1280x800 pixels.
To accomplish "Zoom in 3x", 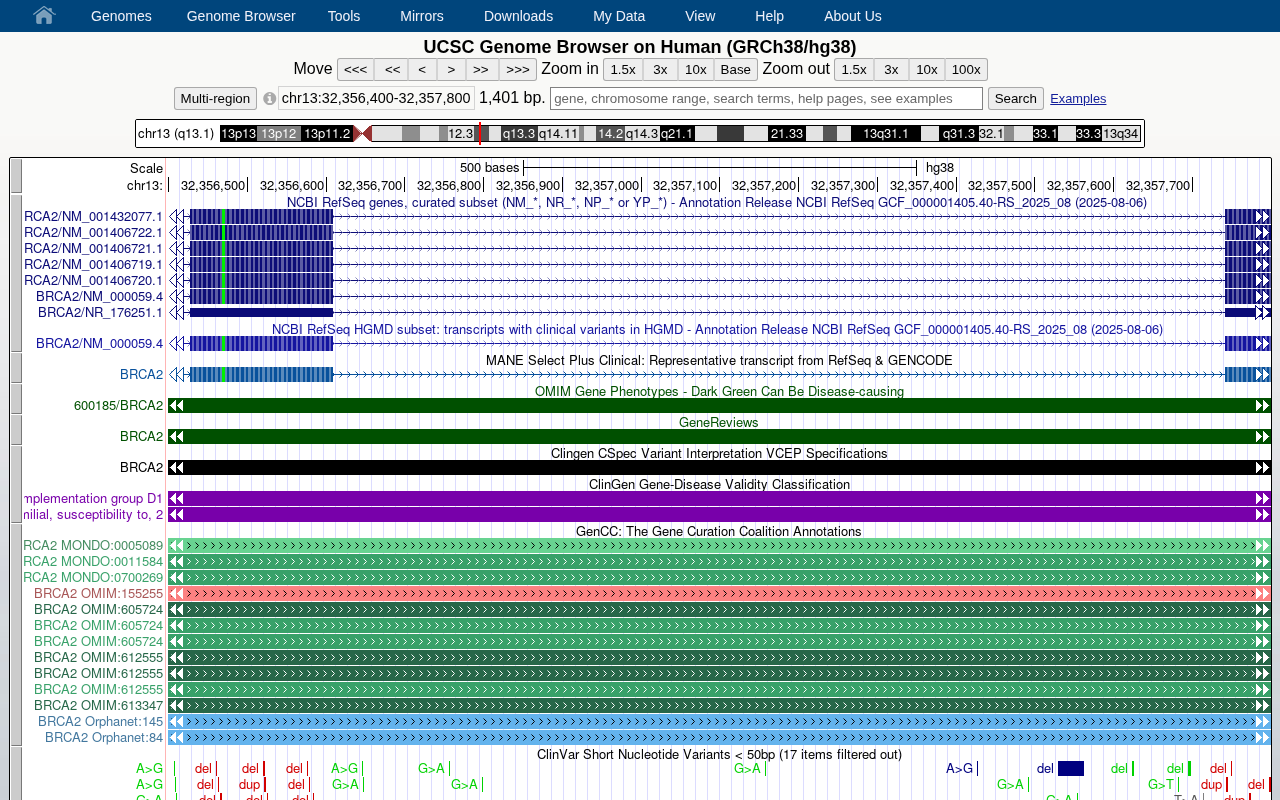I will (660, 70).
